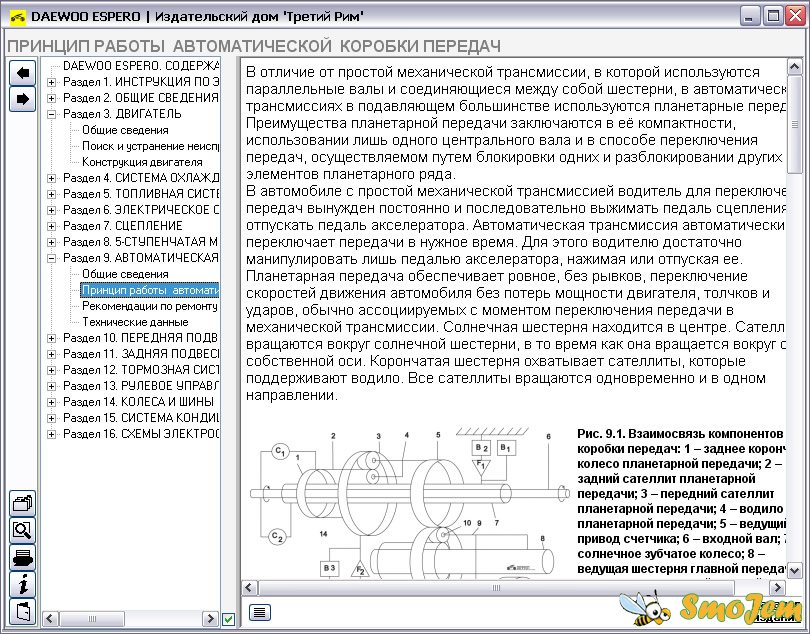Click the forward arrow navigation button
Image resolution: width=810 pixels, height=634 pixels.
click(x=22, y=99)
